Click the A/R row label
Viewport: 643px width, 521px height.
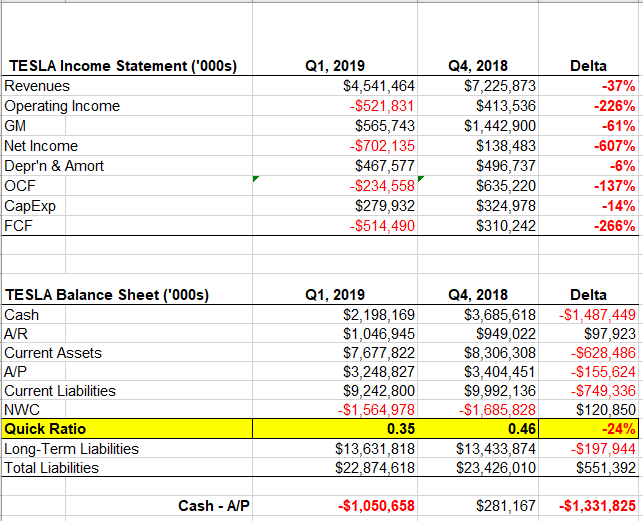point(16,334)
